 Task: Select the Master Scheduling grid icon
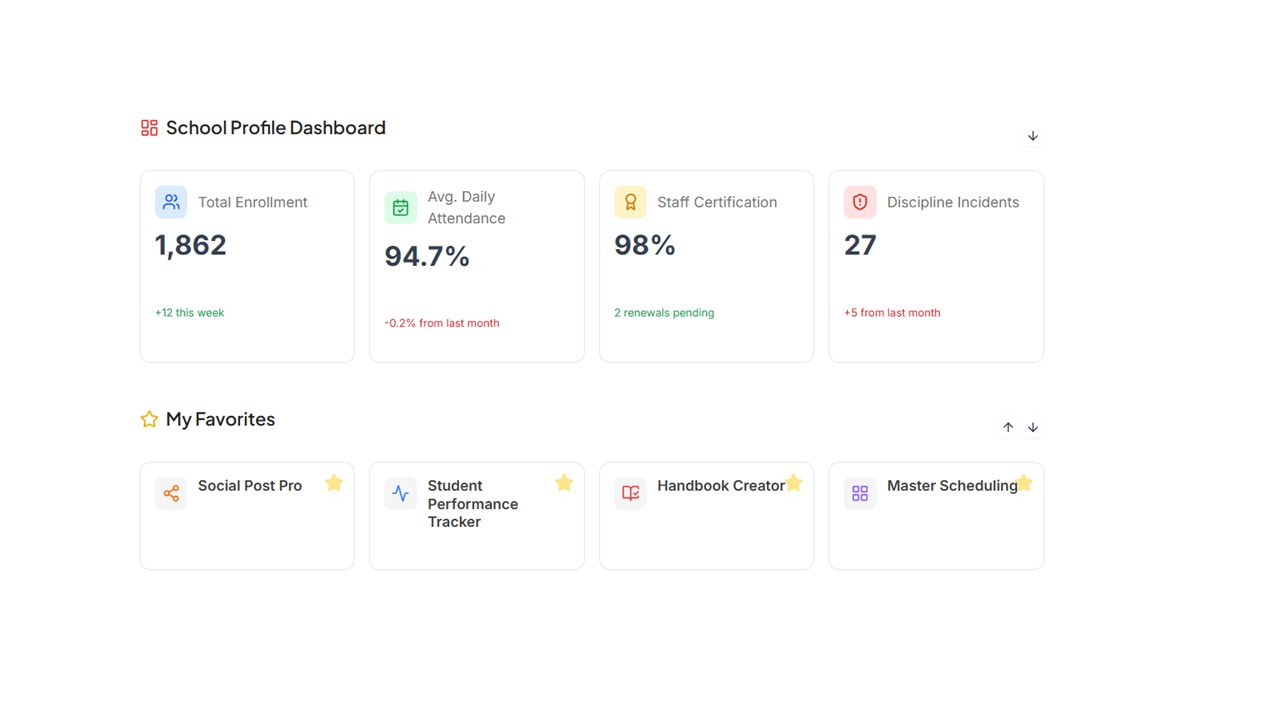click(x=859, y=493)
